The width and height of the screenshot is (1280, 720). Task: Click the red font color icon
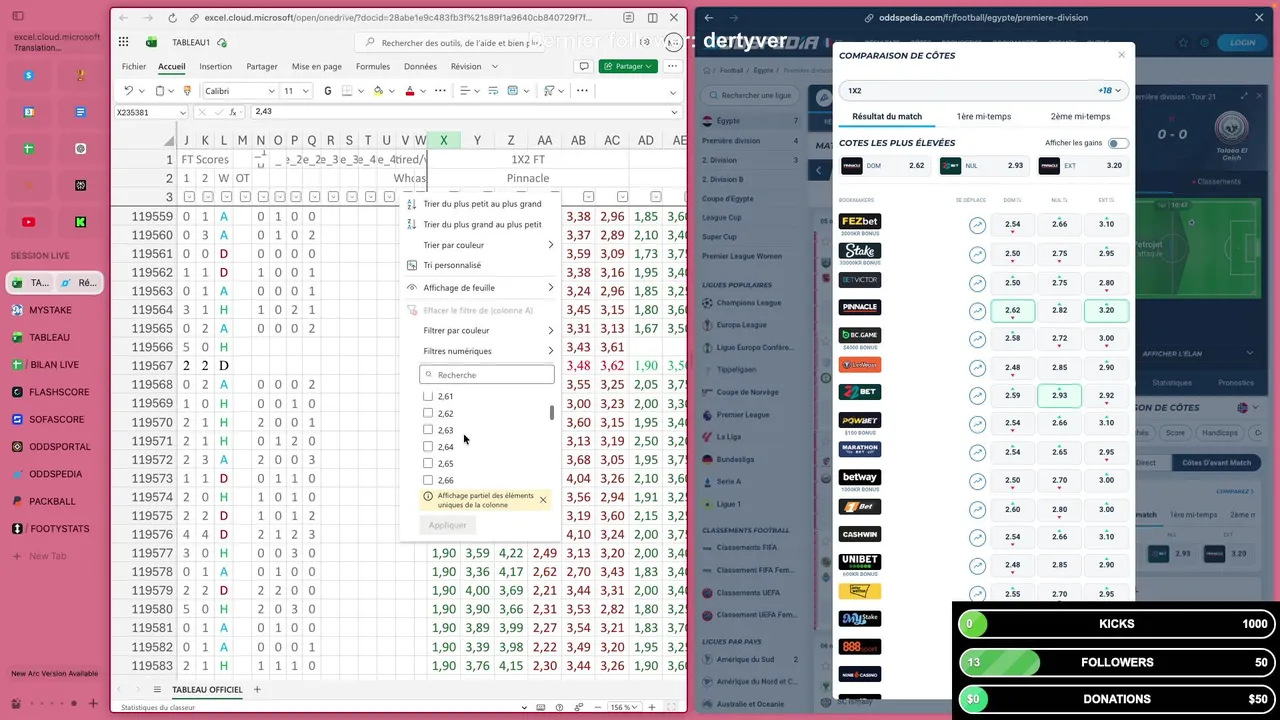(410, 91)
